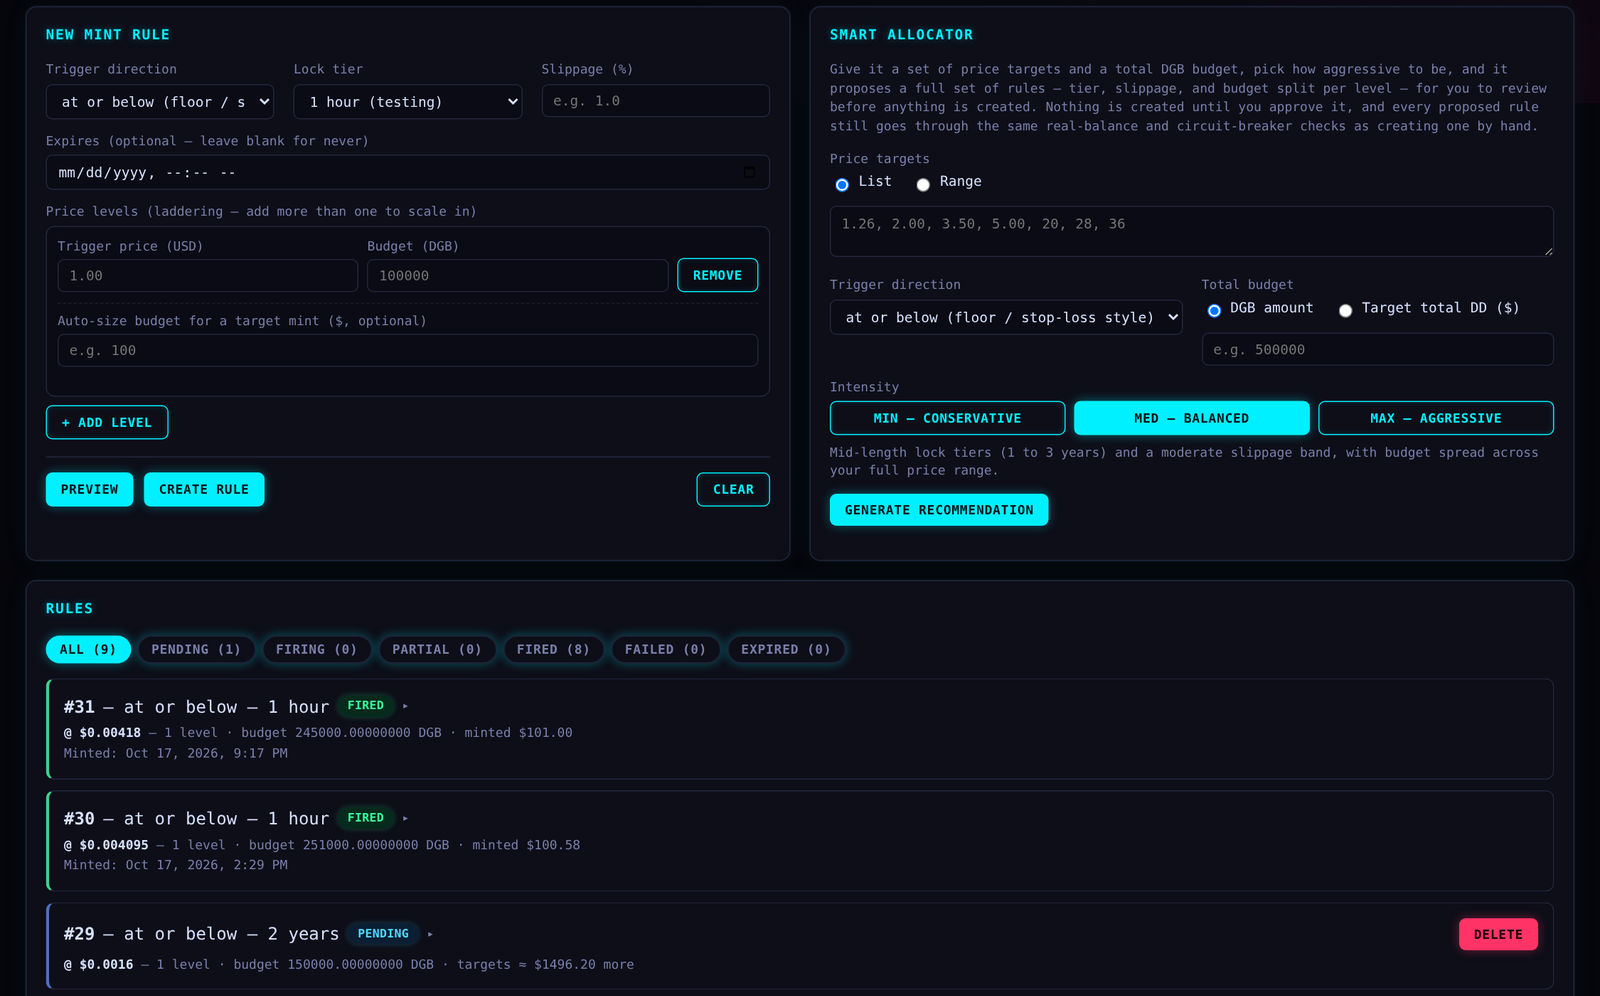Open the calendar picker in Expires field
Image resolution: width=1600 pixels, height=996 pixels.
749,173
